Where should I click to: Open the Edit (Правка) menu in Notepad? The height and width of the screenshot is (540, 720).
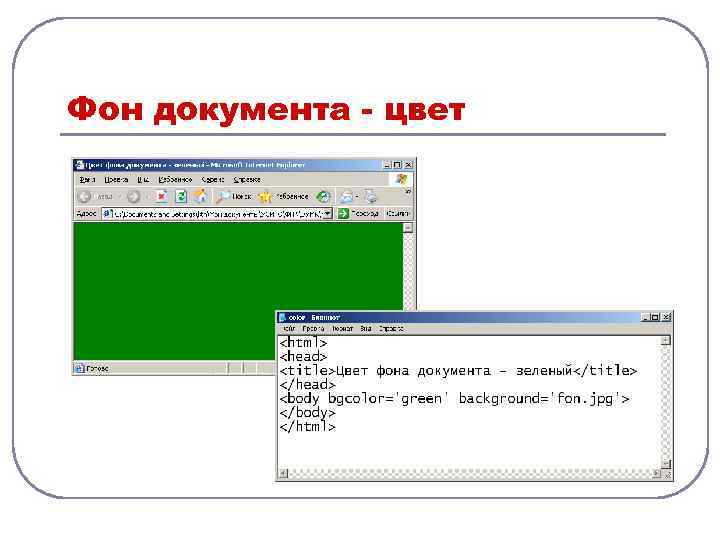pyautogui.click(x=313, y=329)
